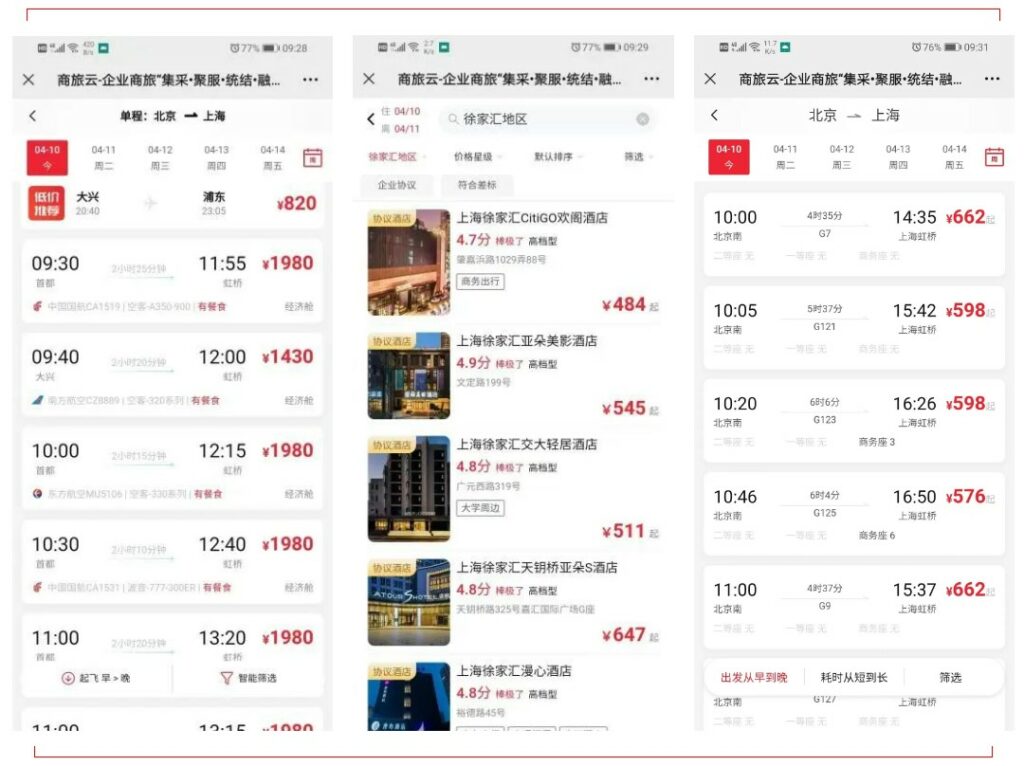Click the departure sort arrow icon
The height and width of the screenshot is (766, 1024).
pos(67,678)
